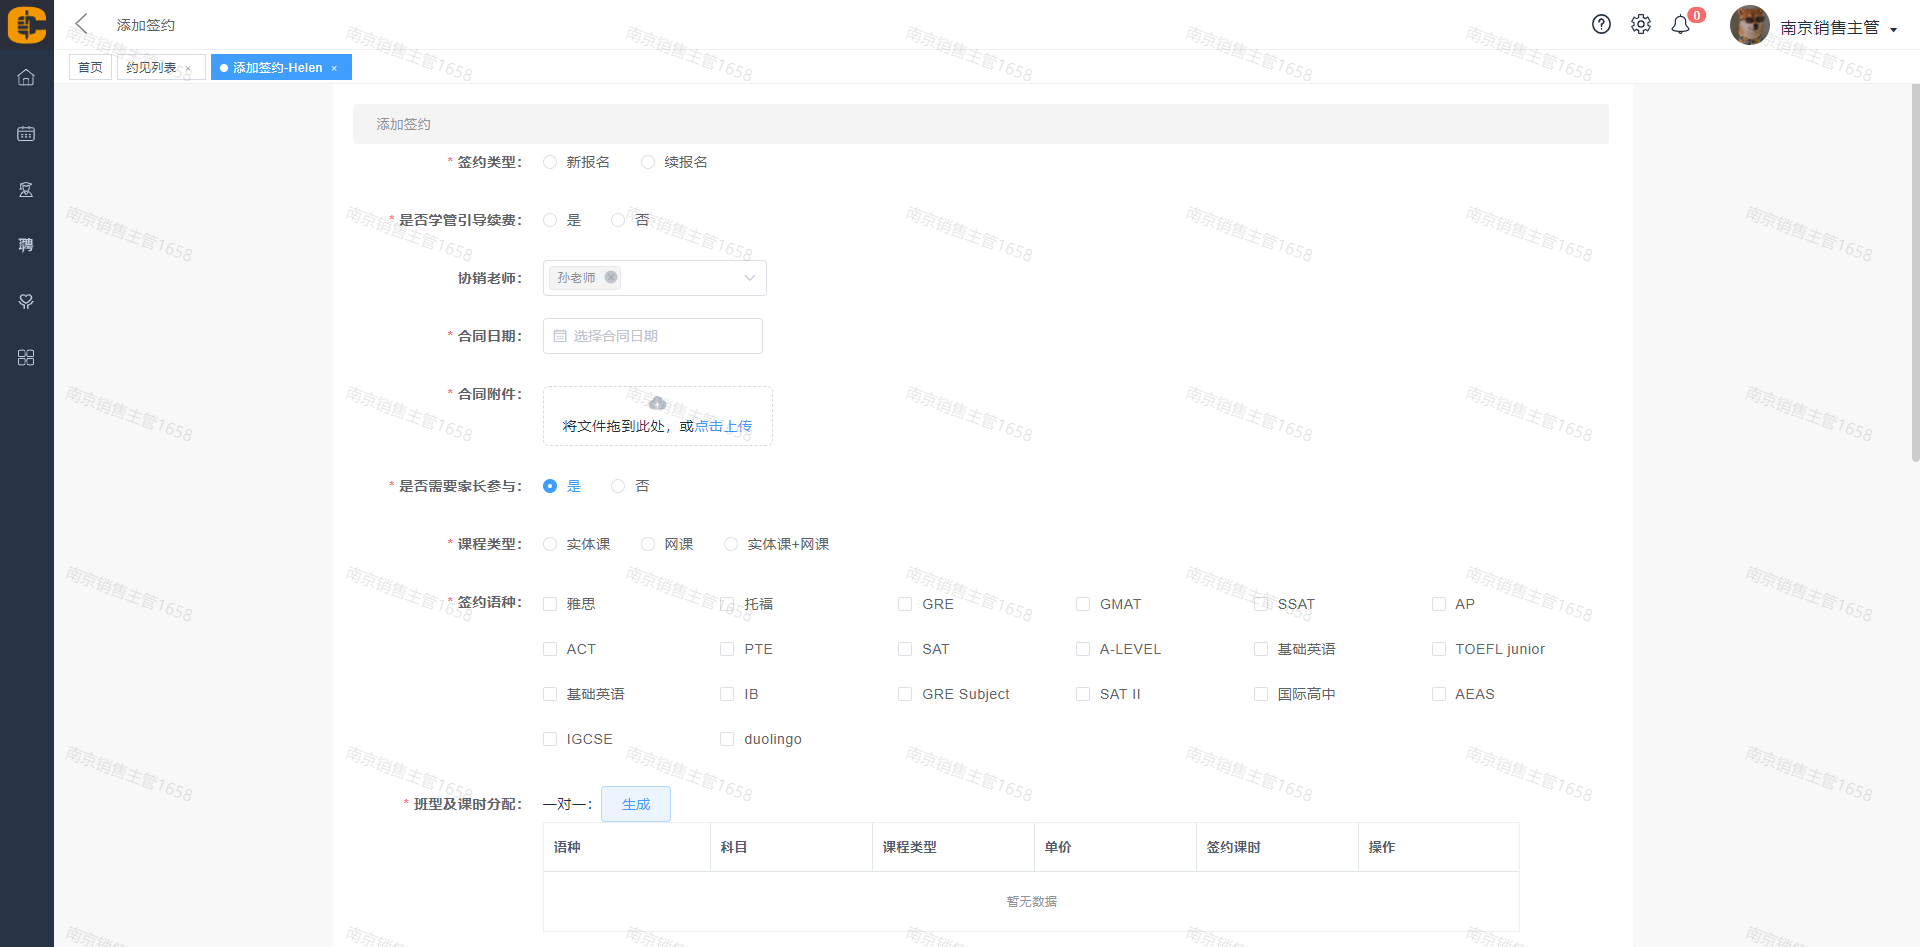Screen dimensions: 1920x947
Task: Expand the 协销老师 dropdown arrow
Action: tap(749, 278)
